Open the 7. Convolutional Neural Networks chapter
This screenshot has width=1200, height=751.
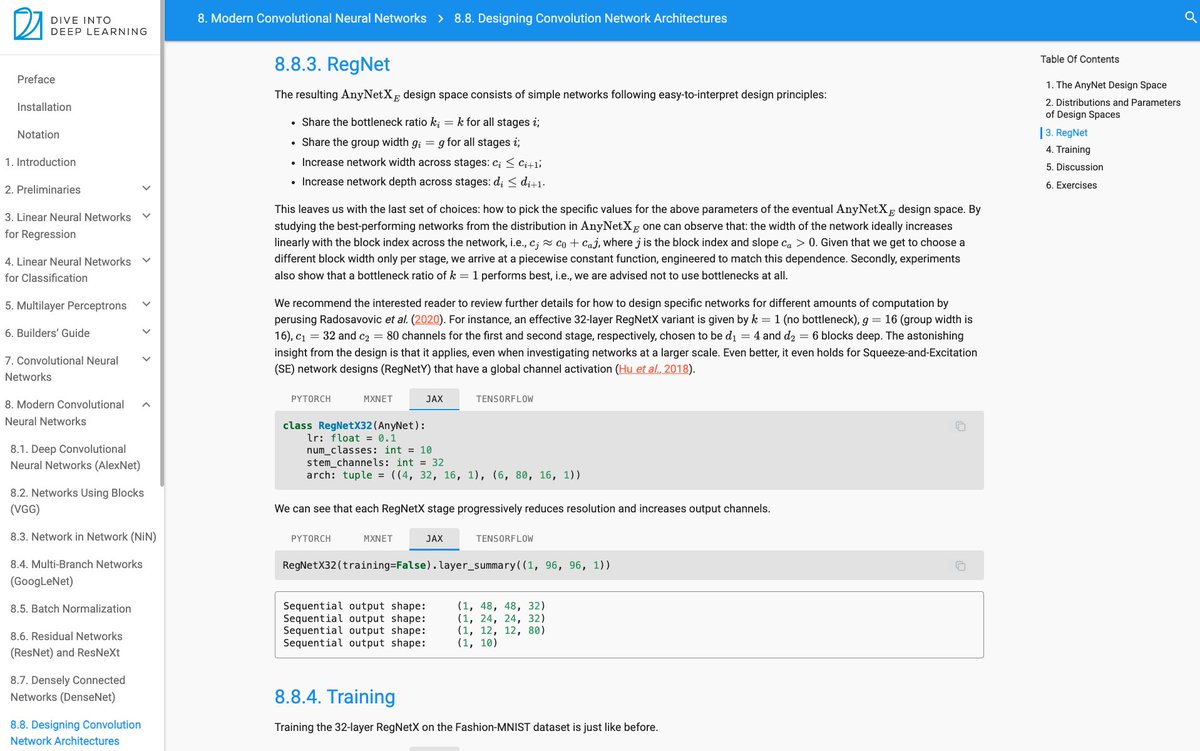[61, 368]
